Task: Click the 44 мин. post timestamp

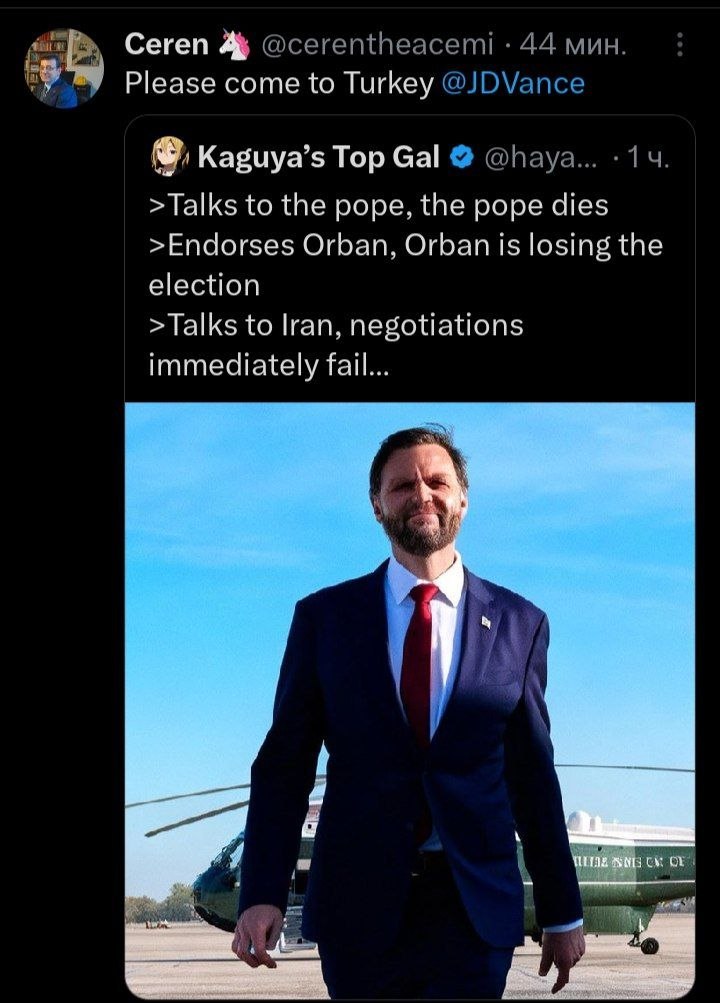Action: point(581,45)
